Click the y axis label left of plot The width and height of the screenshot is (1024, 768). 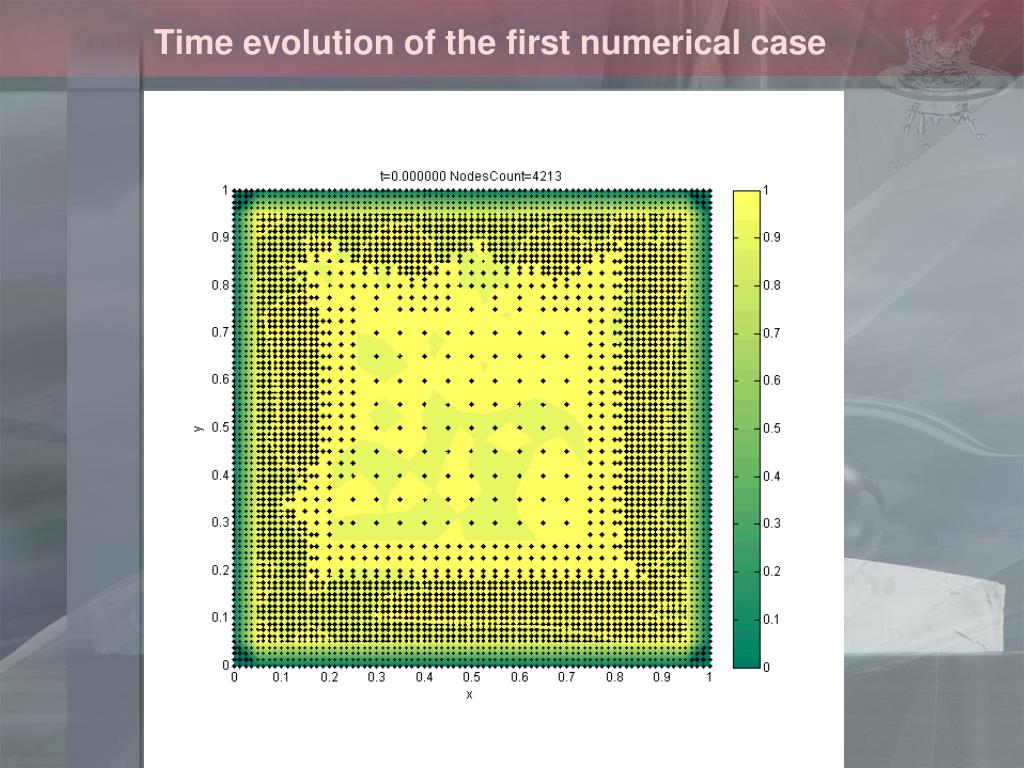199,428
